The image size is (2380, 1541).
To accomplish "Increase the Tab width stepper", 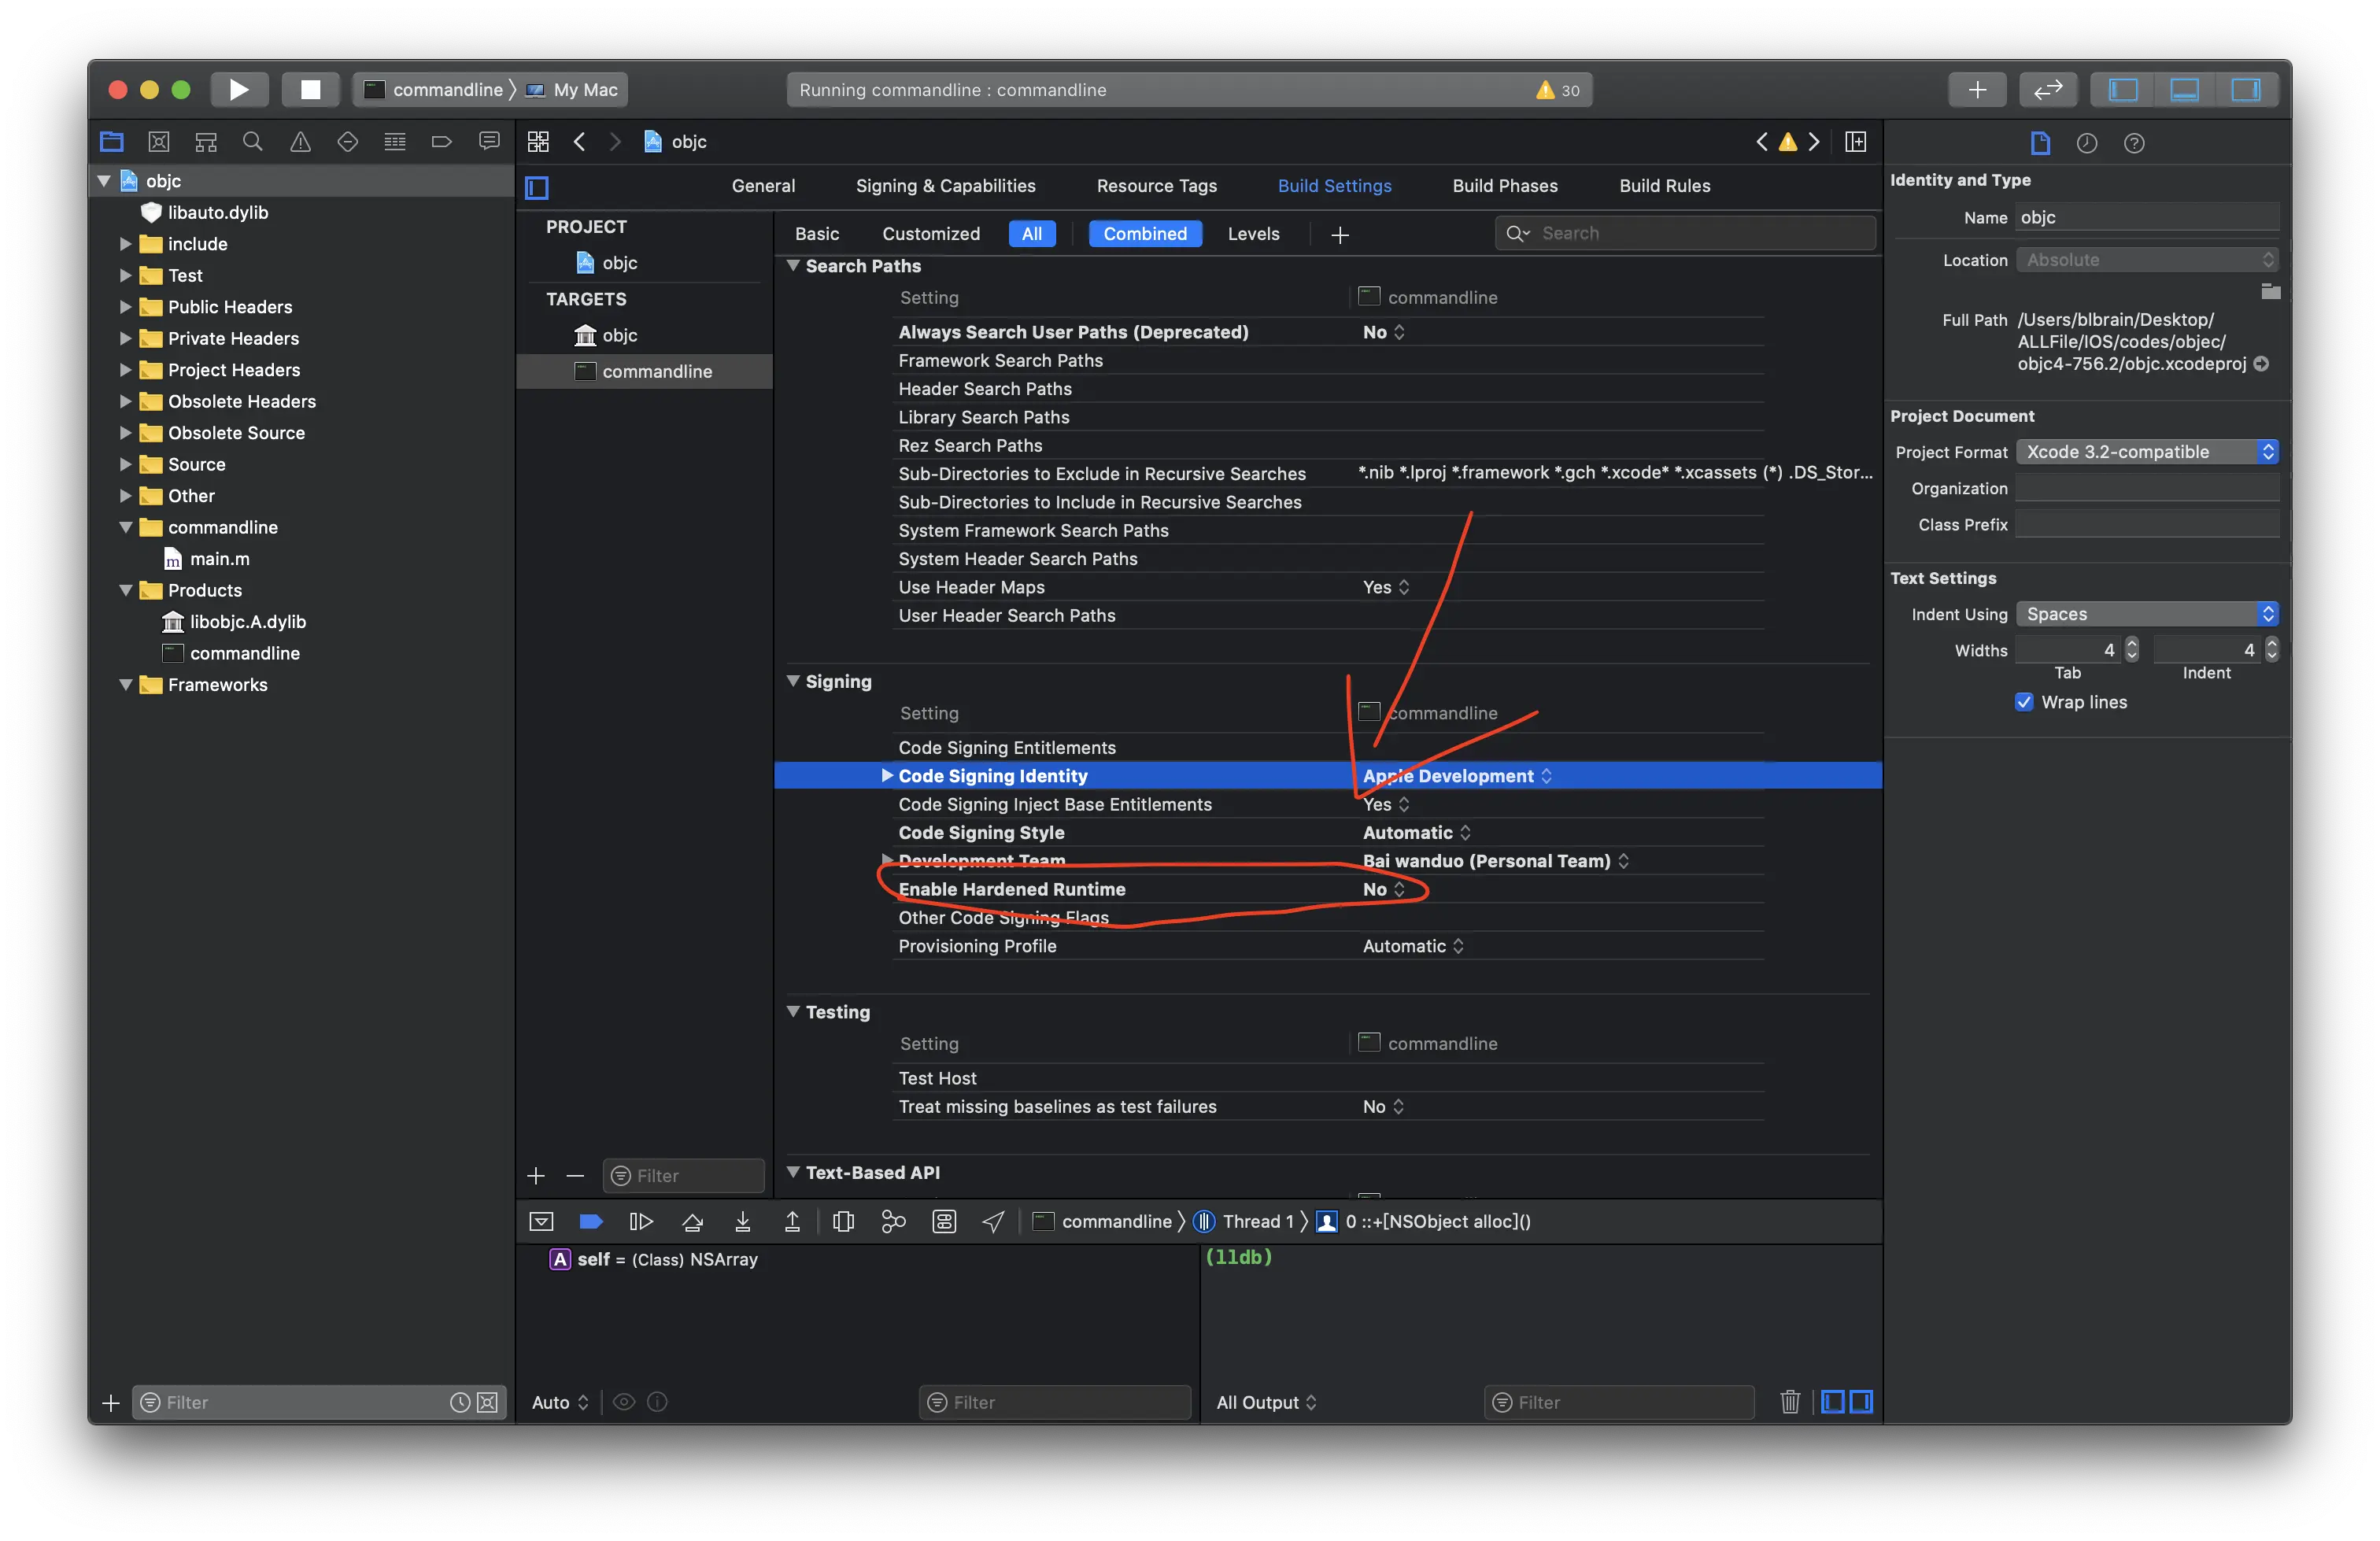I will tap(2132, 644).
